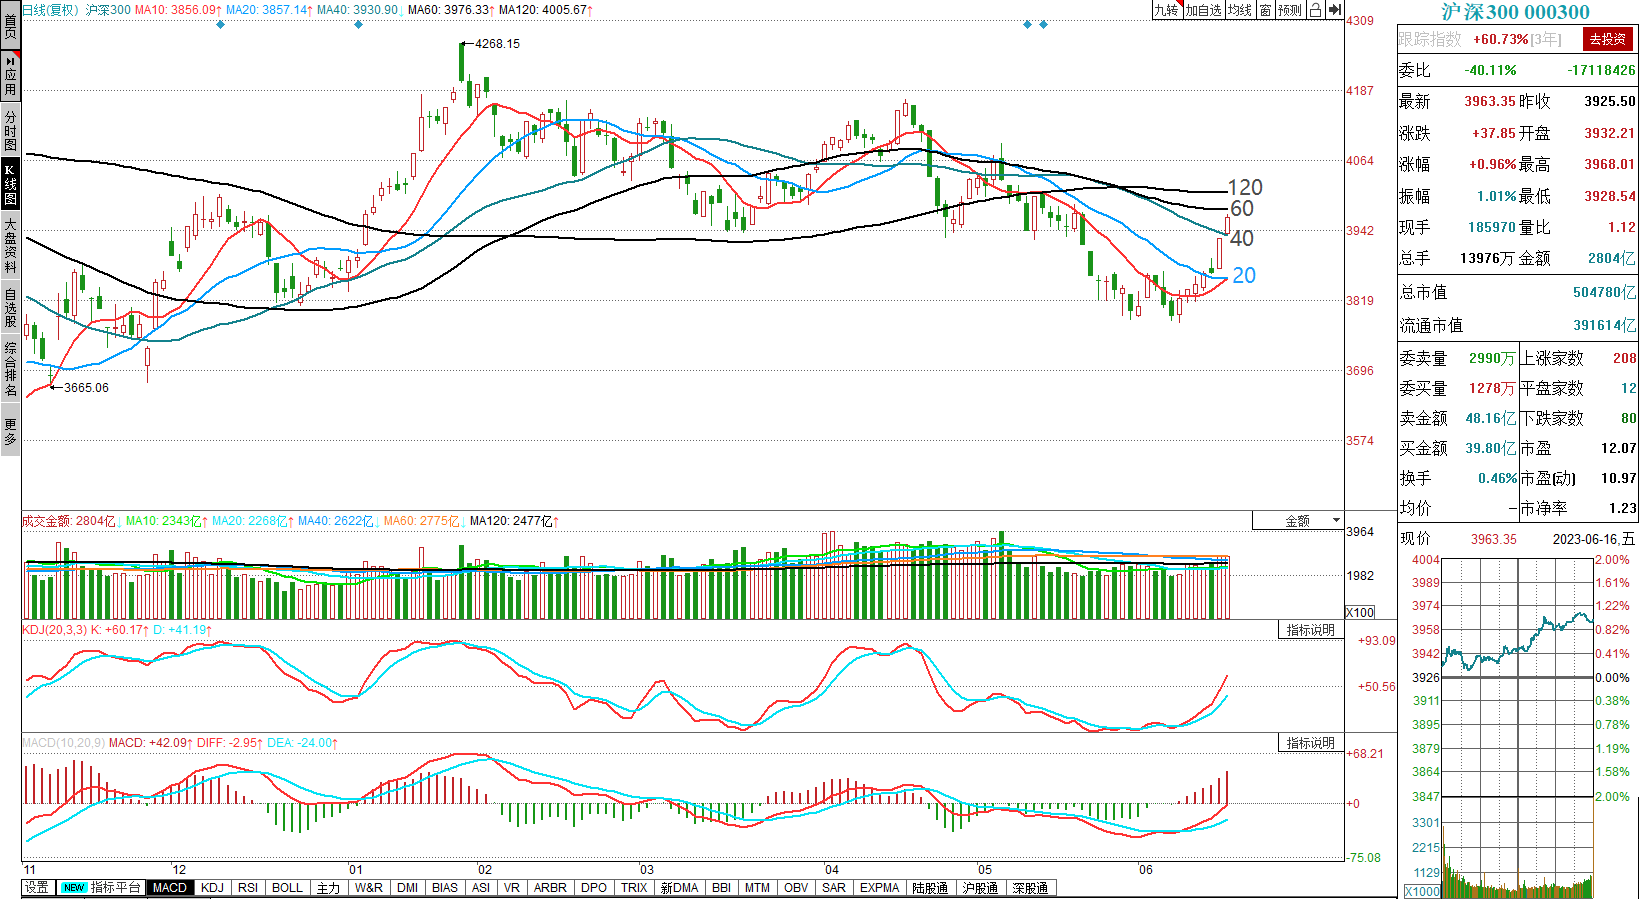The width and height of the screenshot is (1639, 899).
Task: Open the 金额 volume type dropdown
Action: 1298,521
